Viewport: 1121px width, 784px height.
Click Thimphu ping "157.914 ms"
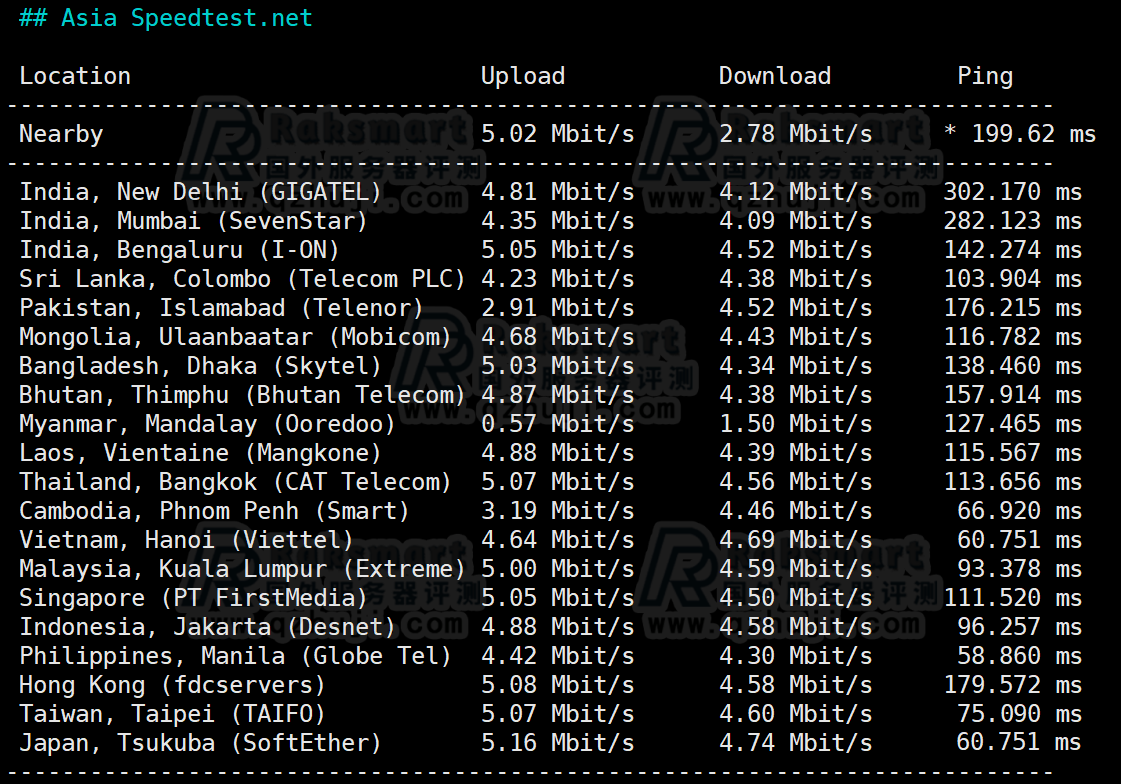click(1012, 395)
